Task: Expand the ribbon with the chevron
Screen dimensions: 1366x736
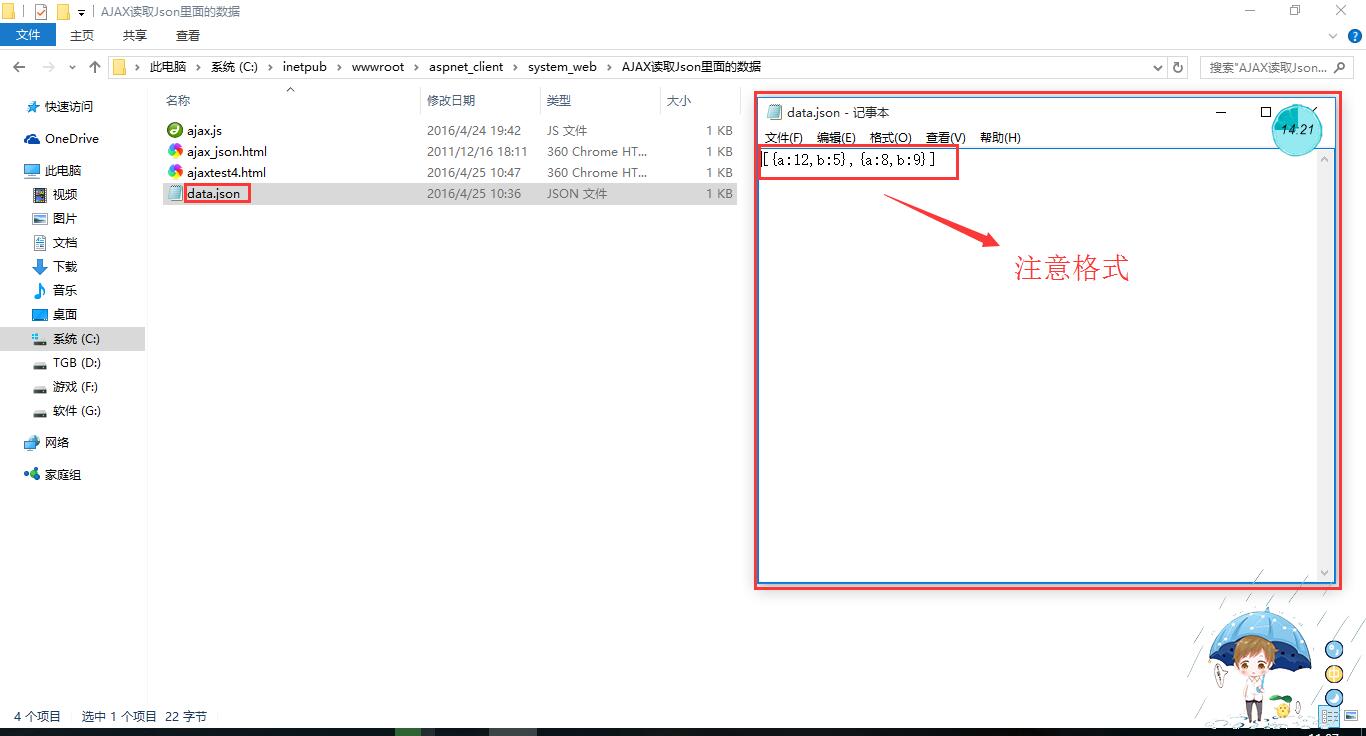Action: (x=1335, y=35)
